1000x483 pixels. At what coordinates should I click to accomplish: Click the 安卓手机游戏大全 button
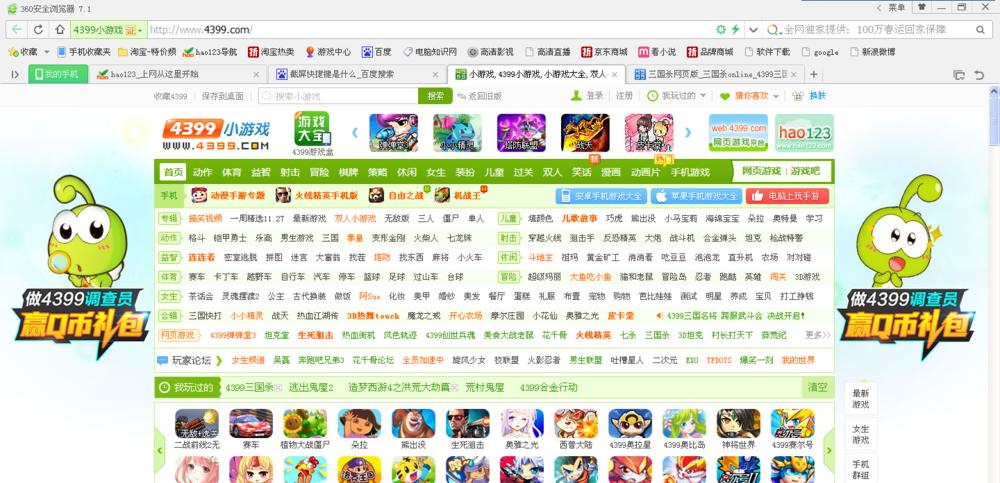pyautogui.click(x=601, y=196)
